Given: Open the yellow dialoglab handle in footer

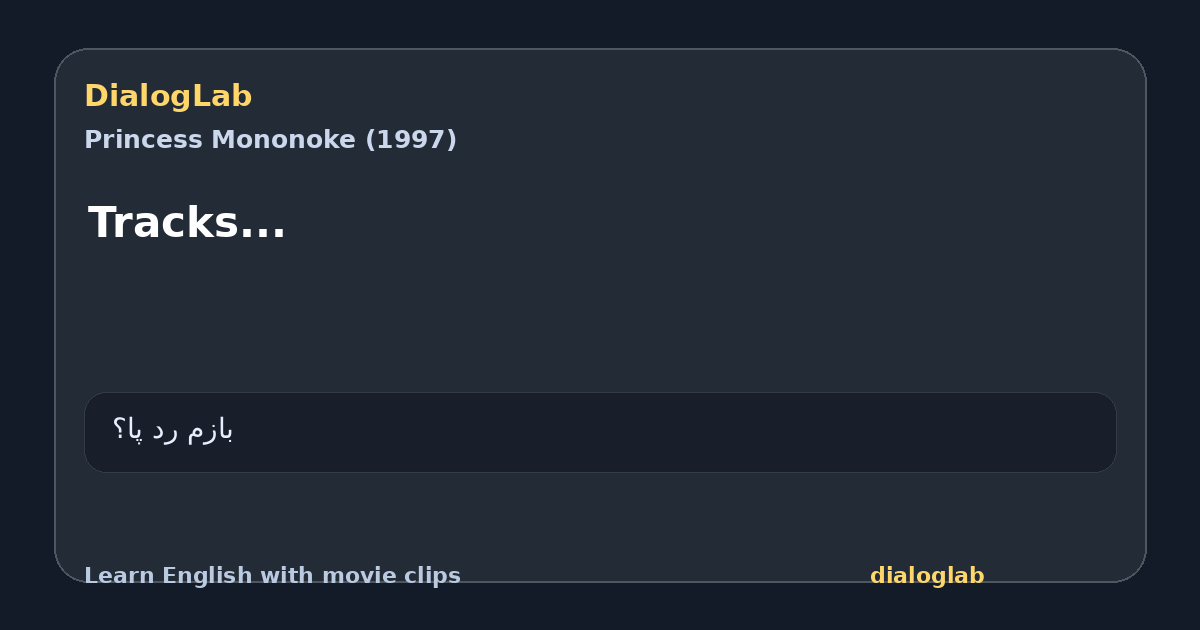Looking at the screenshot, I should [x=927, y=576].
